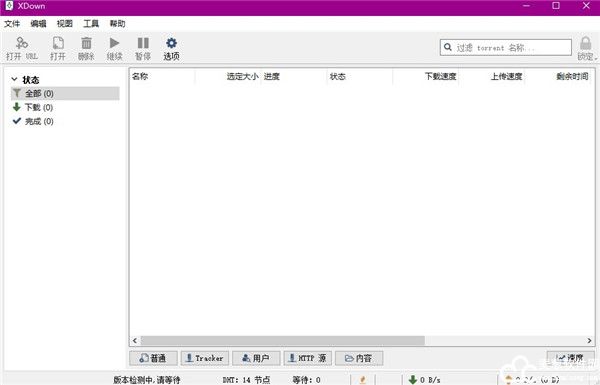Screen dimensions: 600x385
Task: Click the Delete (删除) trash icon
Action: [x=86, y=43]
